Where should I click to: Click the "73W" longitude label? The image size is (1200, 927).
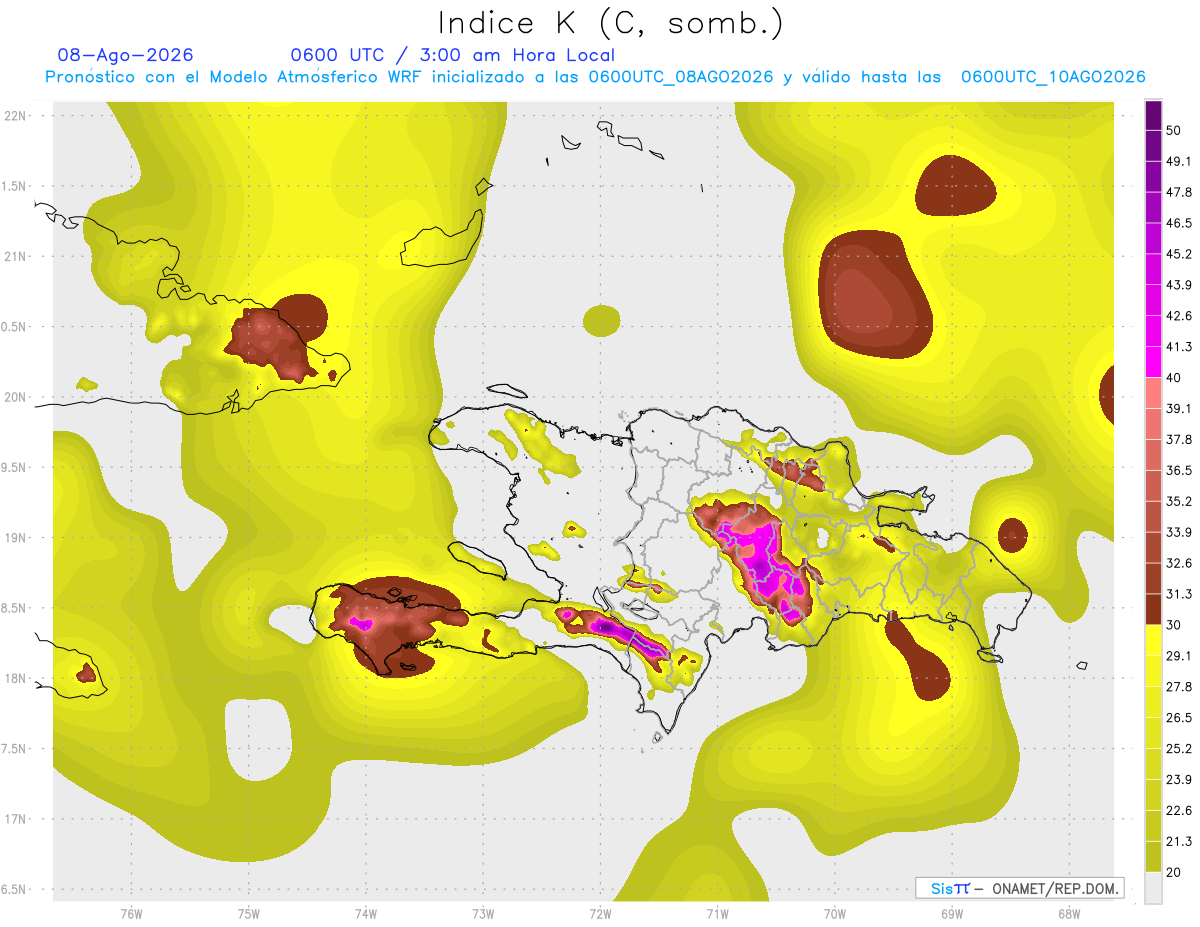[x=482, y=914]
